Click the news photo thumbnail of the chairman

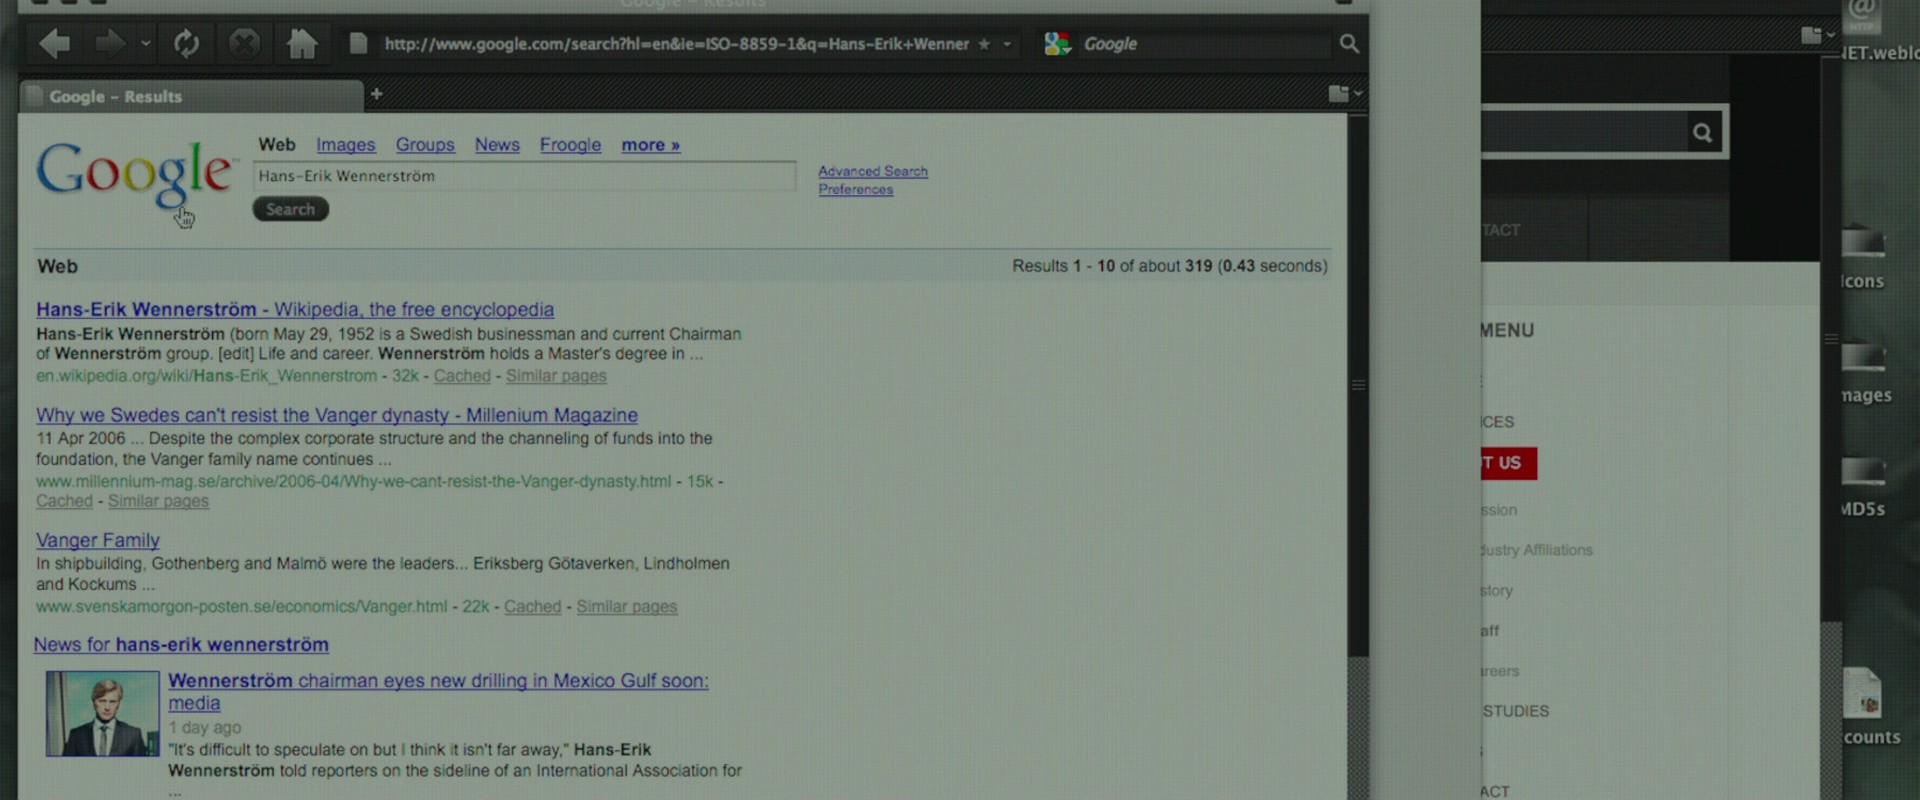click(x=103, y=713)
